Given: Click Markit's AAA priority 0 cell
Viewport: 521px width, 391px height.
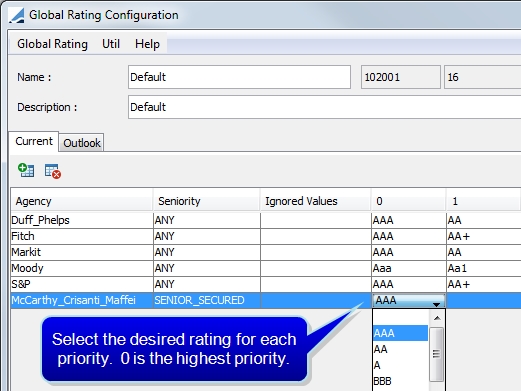Looking at the screenshot, I should [409, 252].
